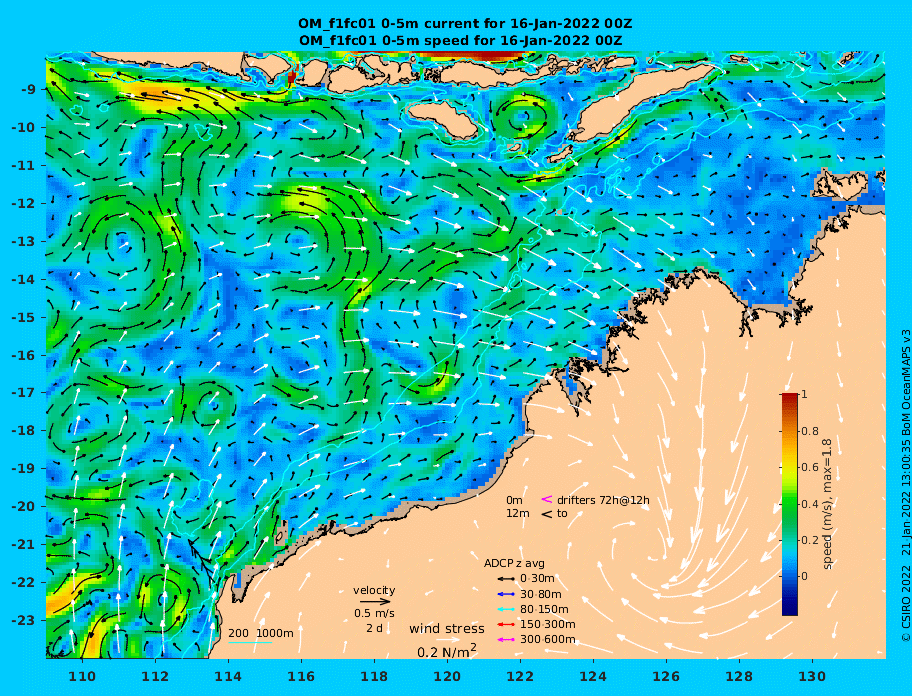
Task: Click the speed color bar
Action: pyautogui.click(x=790, y=504)
